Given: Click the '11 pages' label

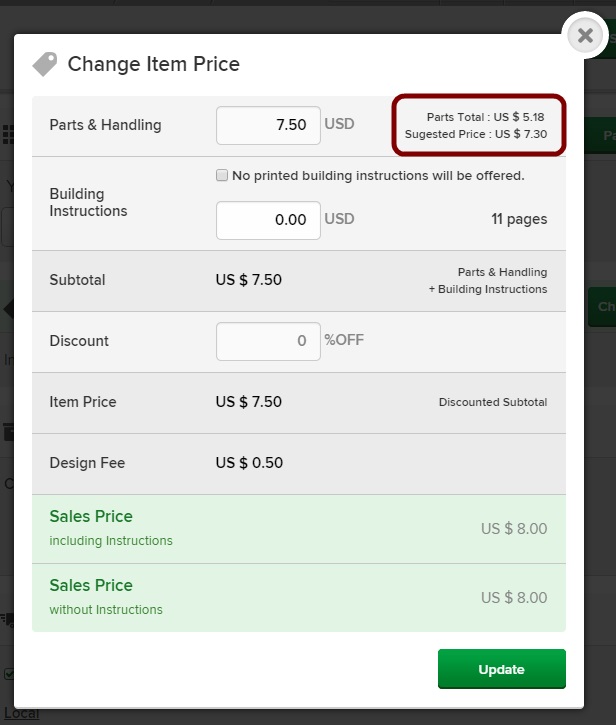Looking at the screenshot, I should (x=519, y=219).
